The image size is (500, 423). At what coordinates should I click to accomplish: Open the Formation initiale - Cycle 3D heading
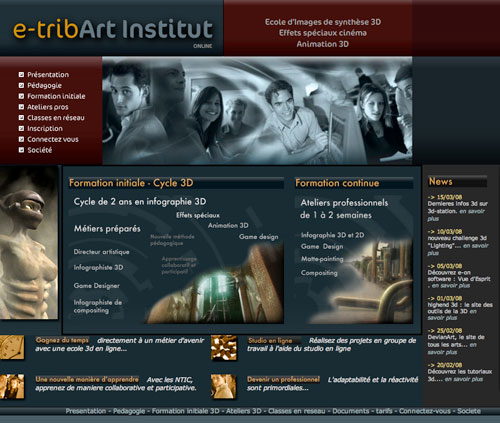coord(131,183)
